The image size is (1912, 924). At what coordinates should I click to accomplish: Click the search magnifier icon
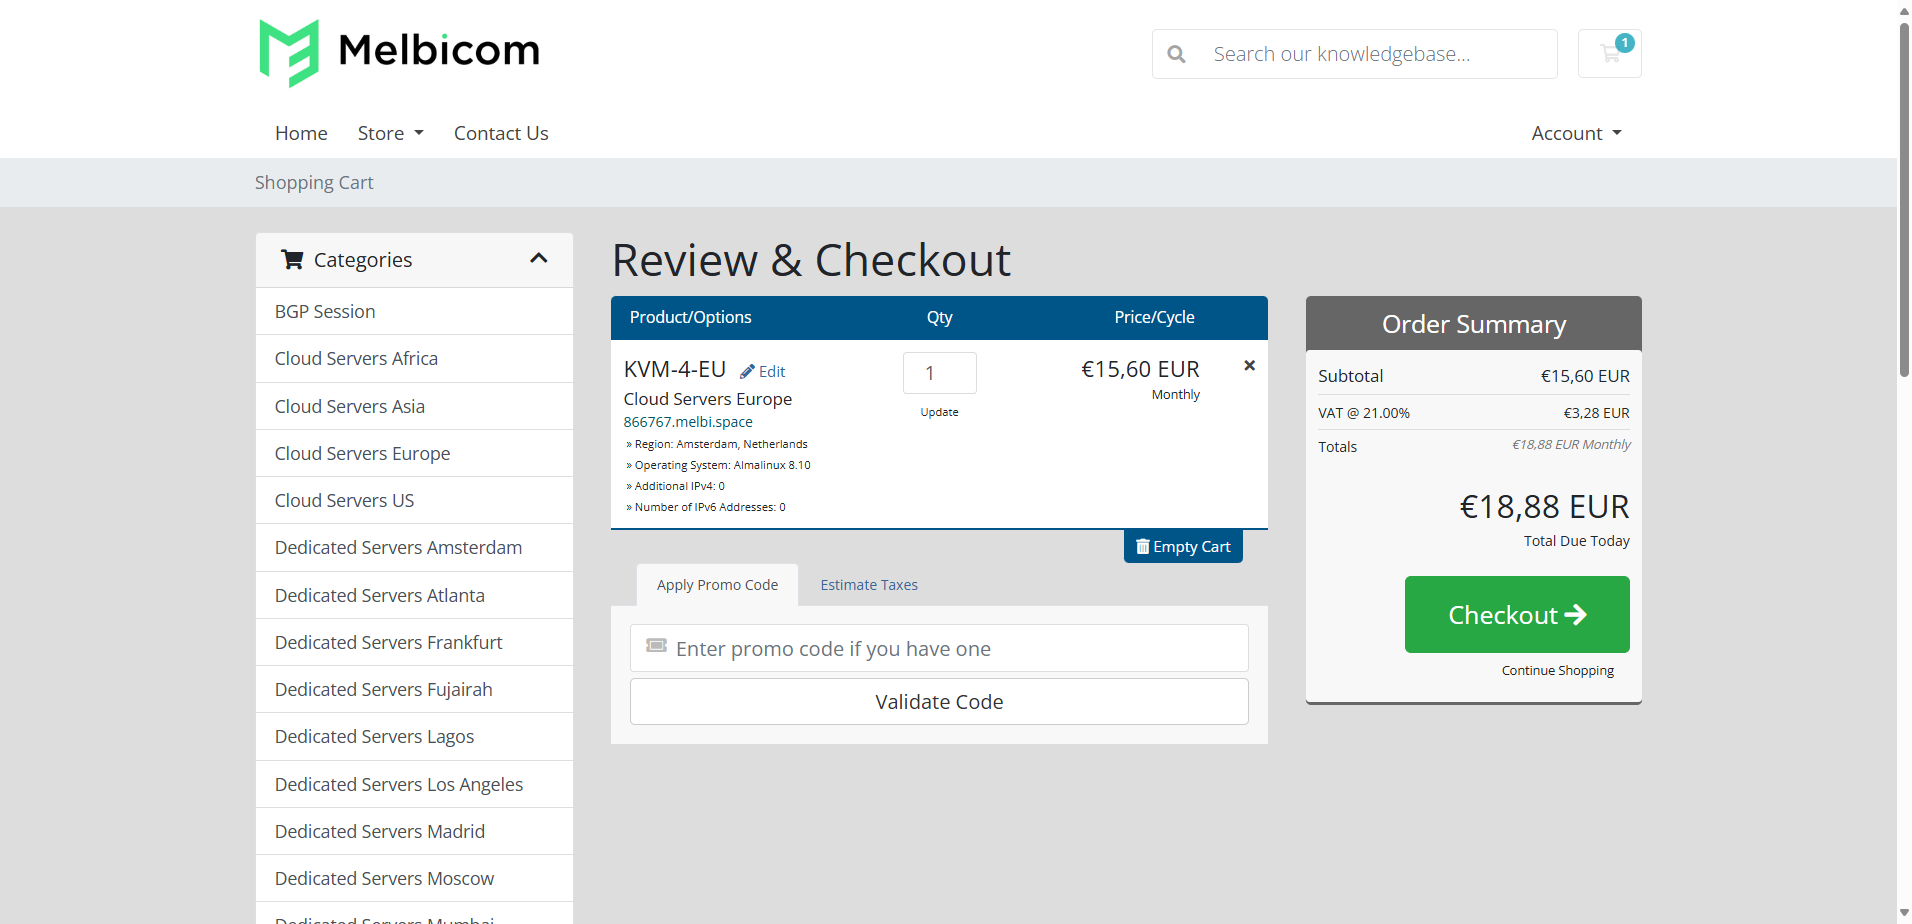1177,54
